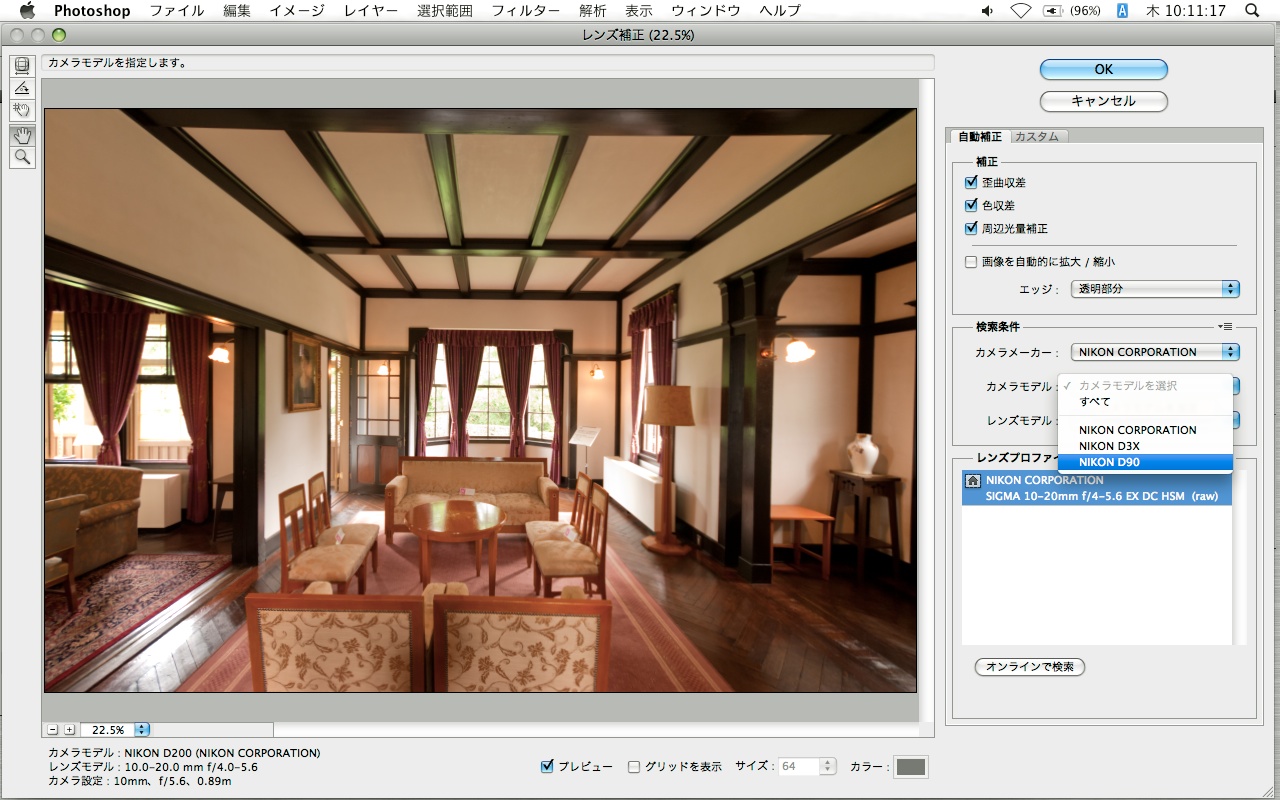Click the zoom in plus button
Screen dimensions: 1280x800
(x=68, y=730)
